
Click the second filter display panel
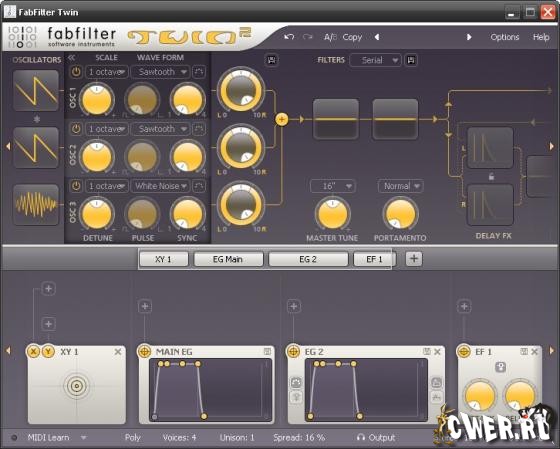[x=395, y=119]
